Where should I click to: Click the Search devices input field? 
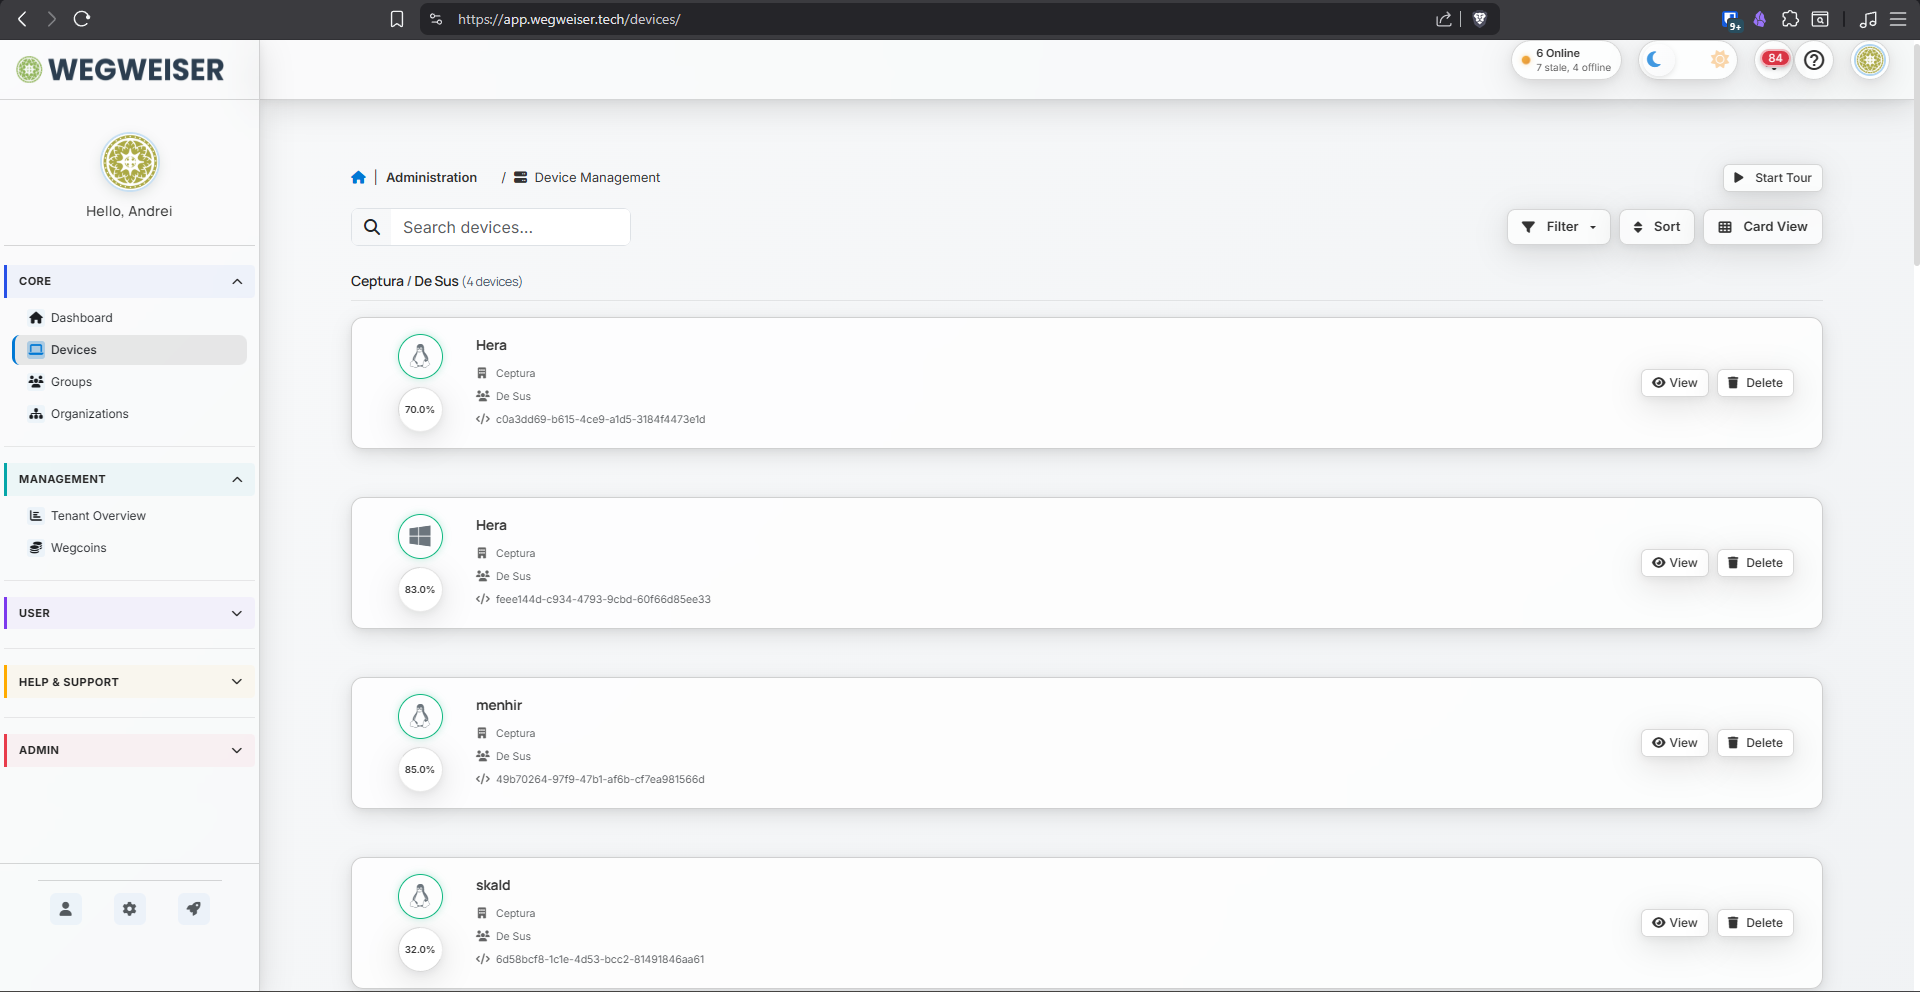pyautogui.click(x=508, y=227)
